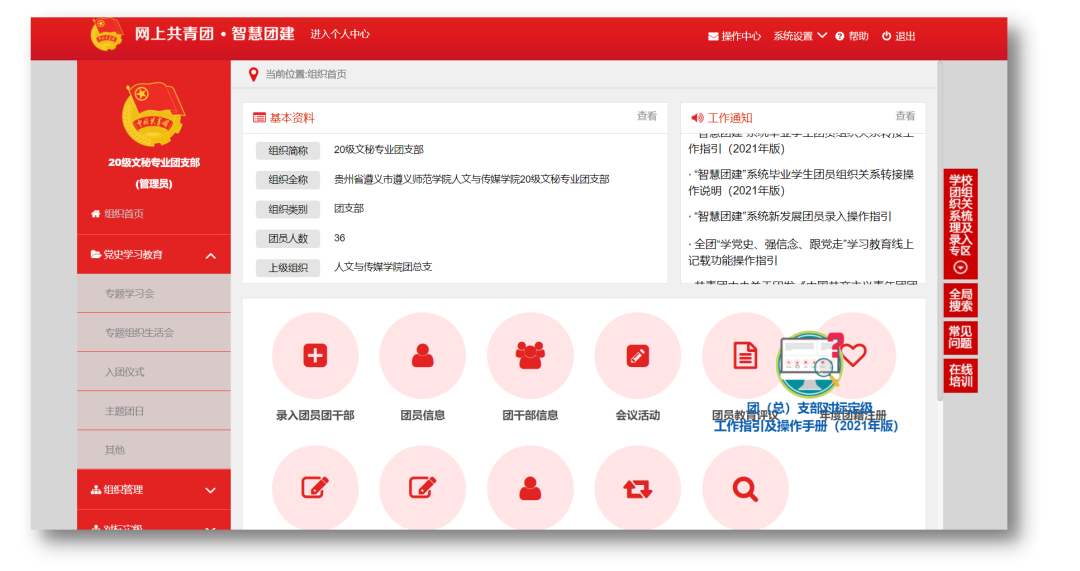Click the magnifier search icon in the second row
This screenshot has height=571, width=1080.
(x=745, y=488)
